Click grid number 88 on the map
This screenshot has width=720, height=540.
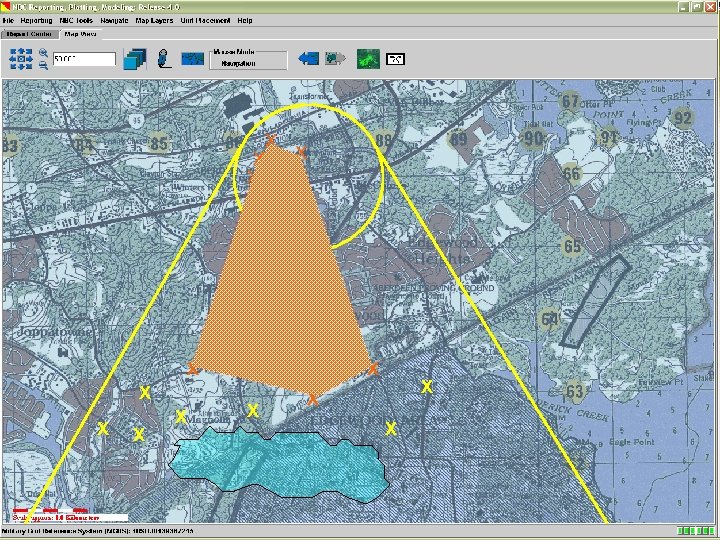383,139
